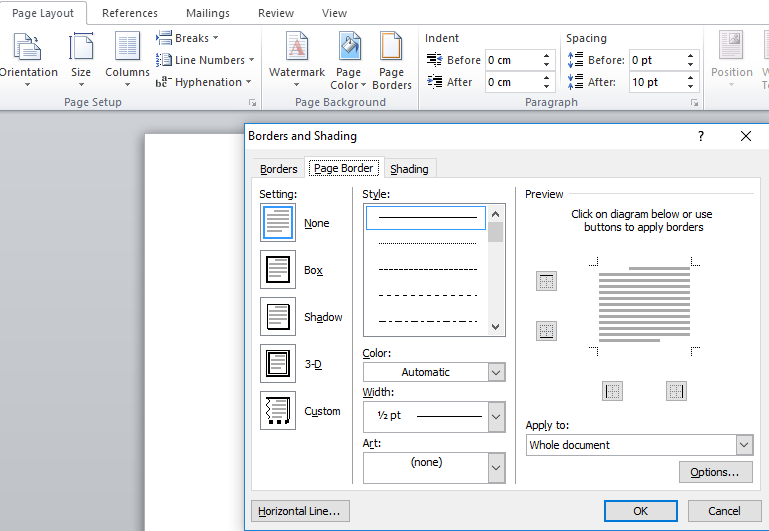The height and width of the screenshot is (531, 769).
Task: Select the 3-D border setting icon
Action: pos(278,364)
